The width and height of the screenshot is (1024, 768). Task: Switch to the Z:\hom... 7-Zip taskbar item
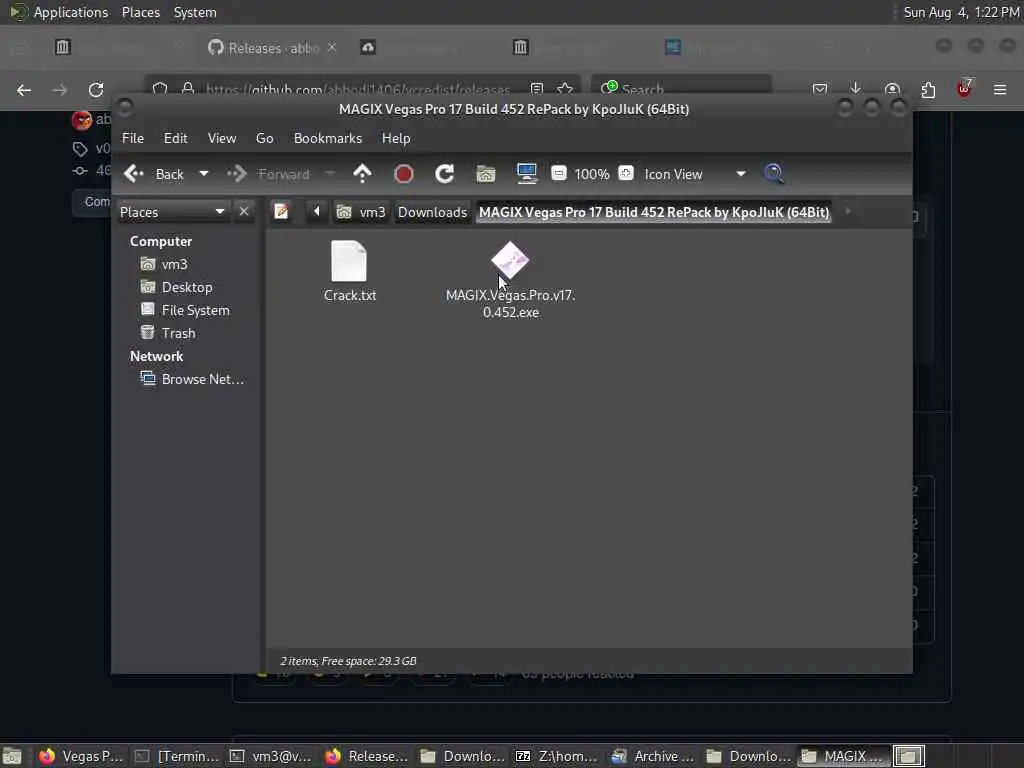[557, 756]
